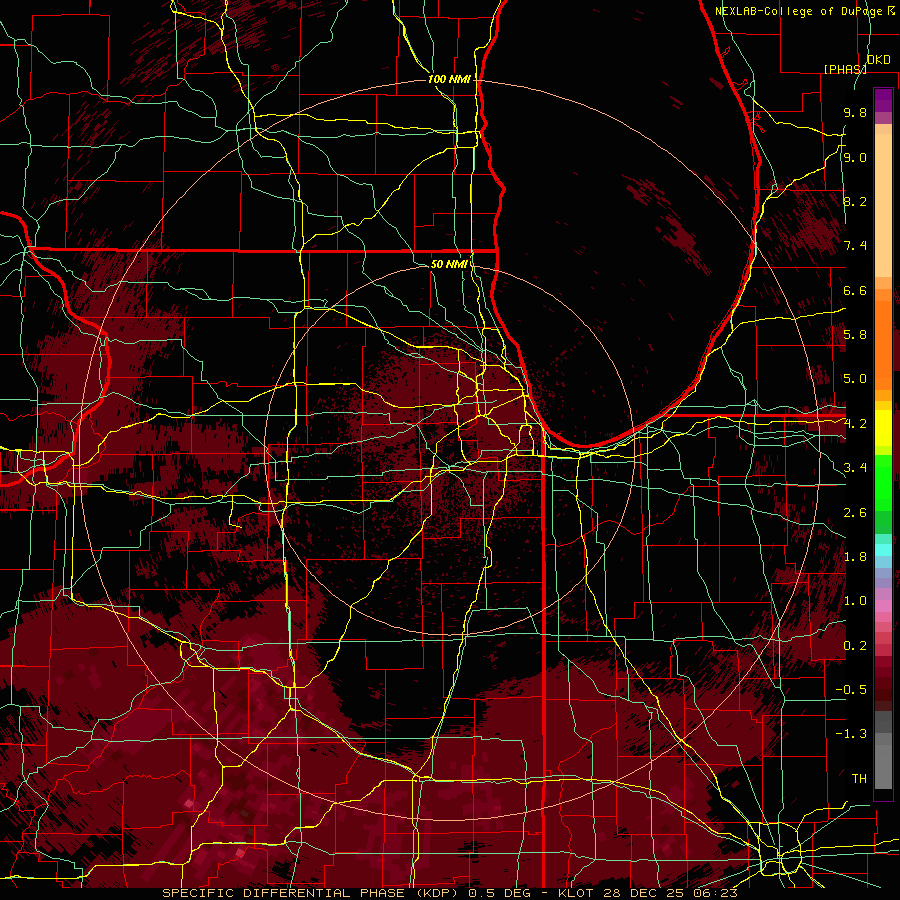The image size is (900, 900).
Task: Click the 9.0 scale value
Action: tap(855, 157)
